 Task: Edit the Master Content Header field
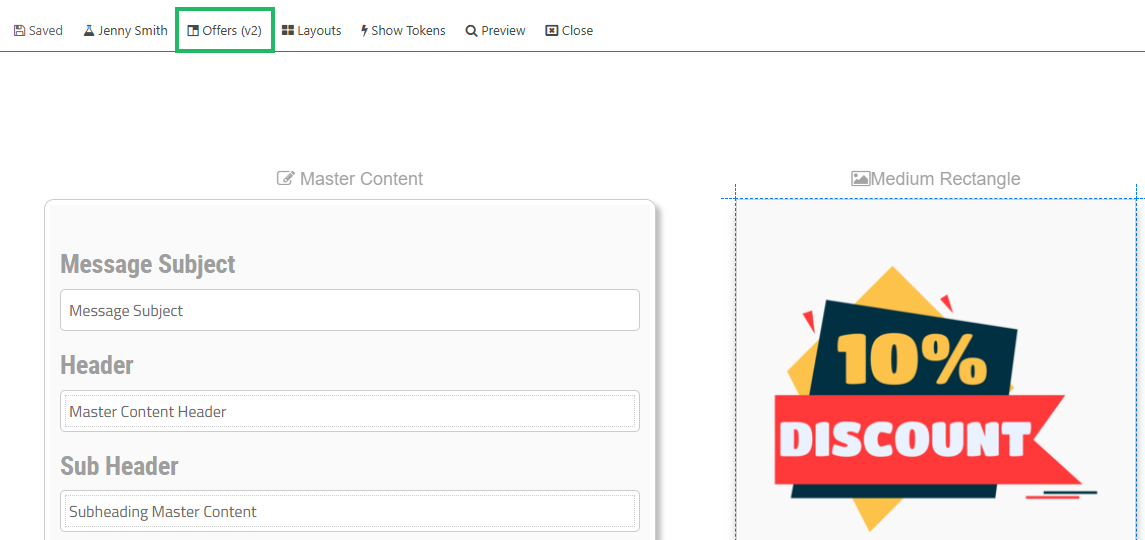click(349, 411)
